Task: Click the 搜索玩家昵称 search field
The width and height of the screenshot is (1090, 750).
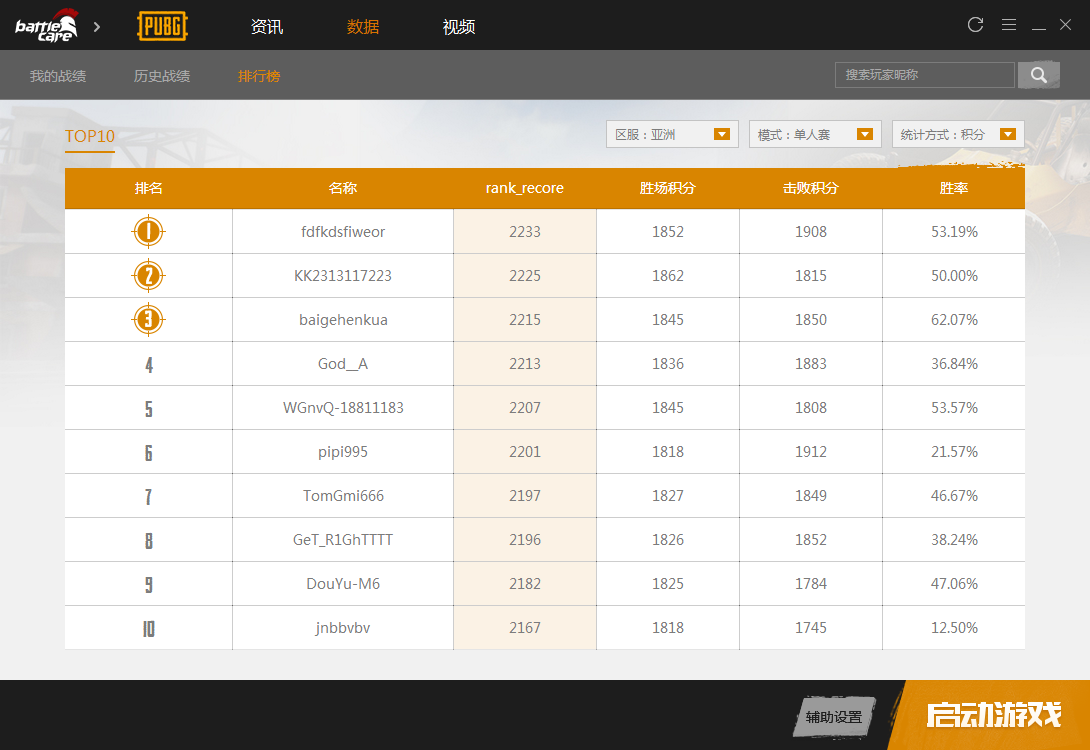Action: [925, 74]
